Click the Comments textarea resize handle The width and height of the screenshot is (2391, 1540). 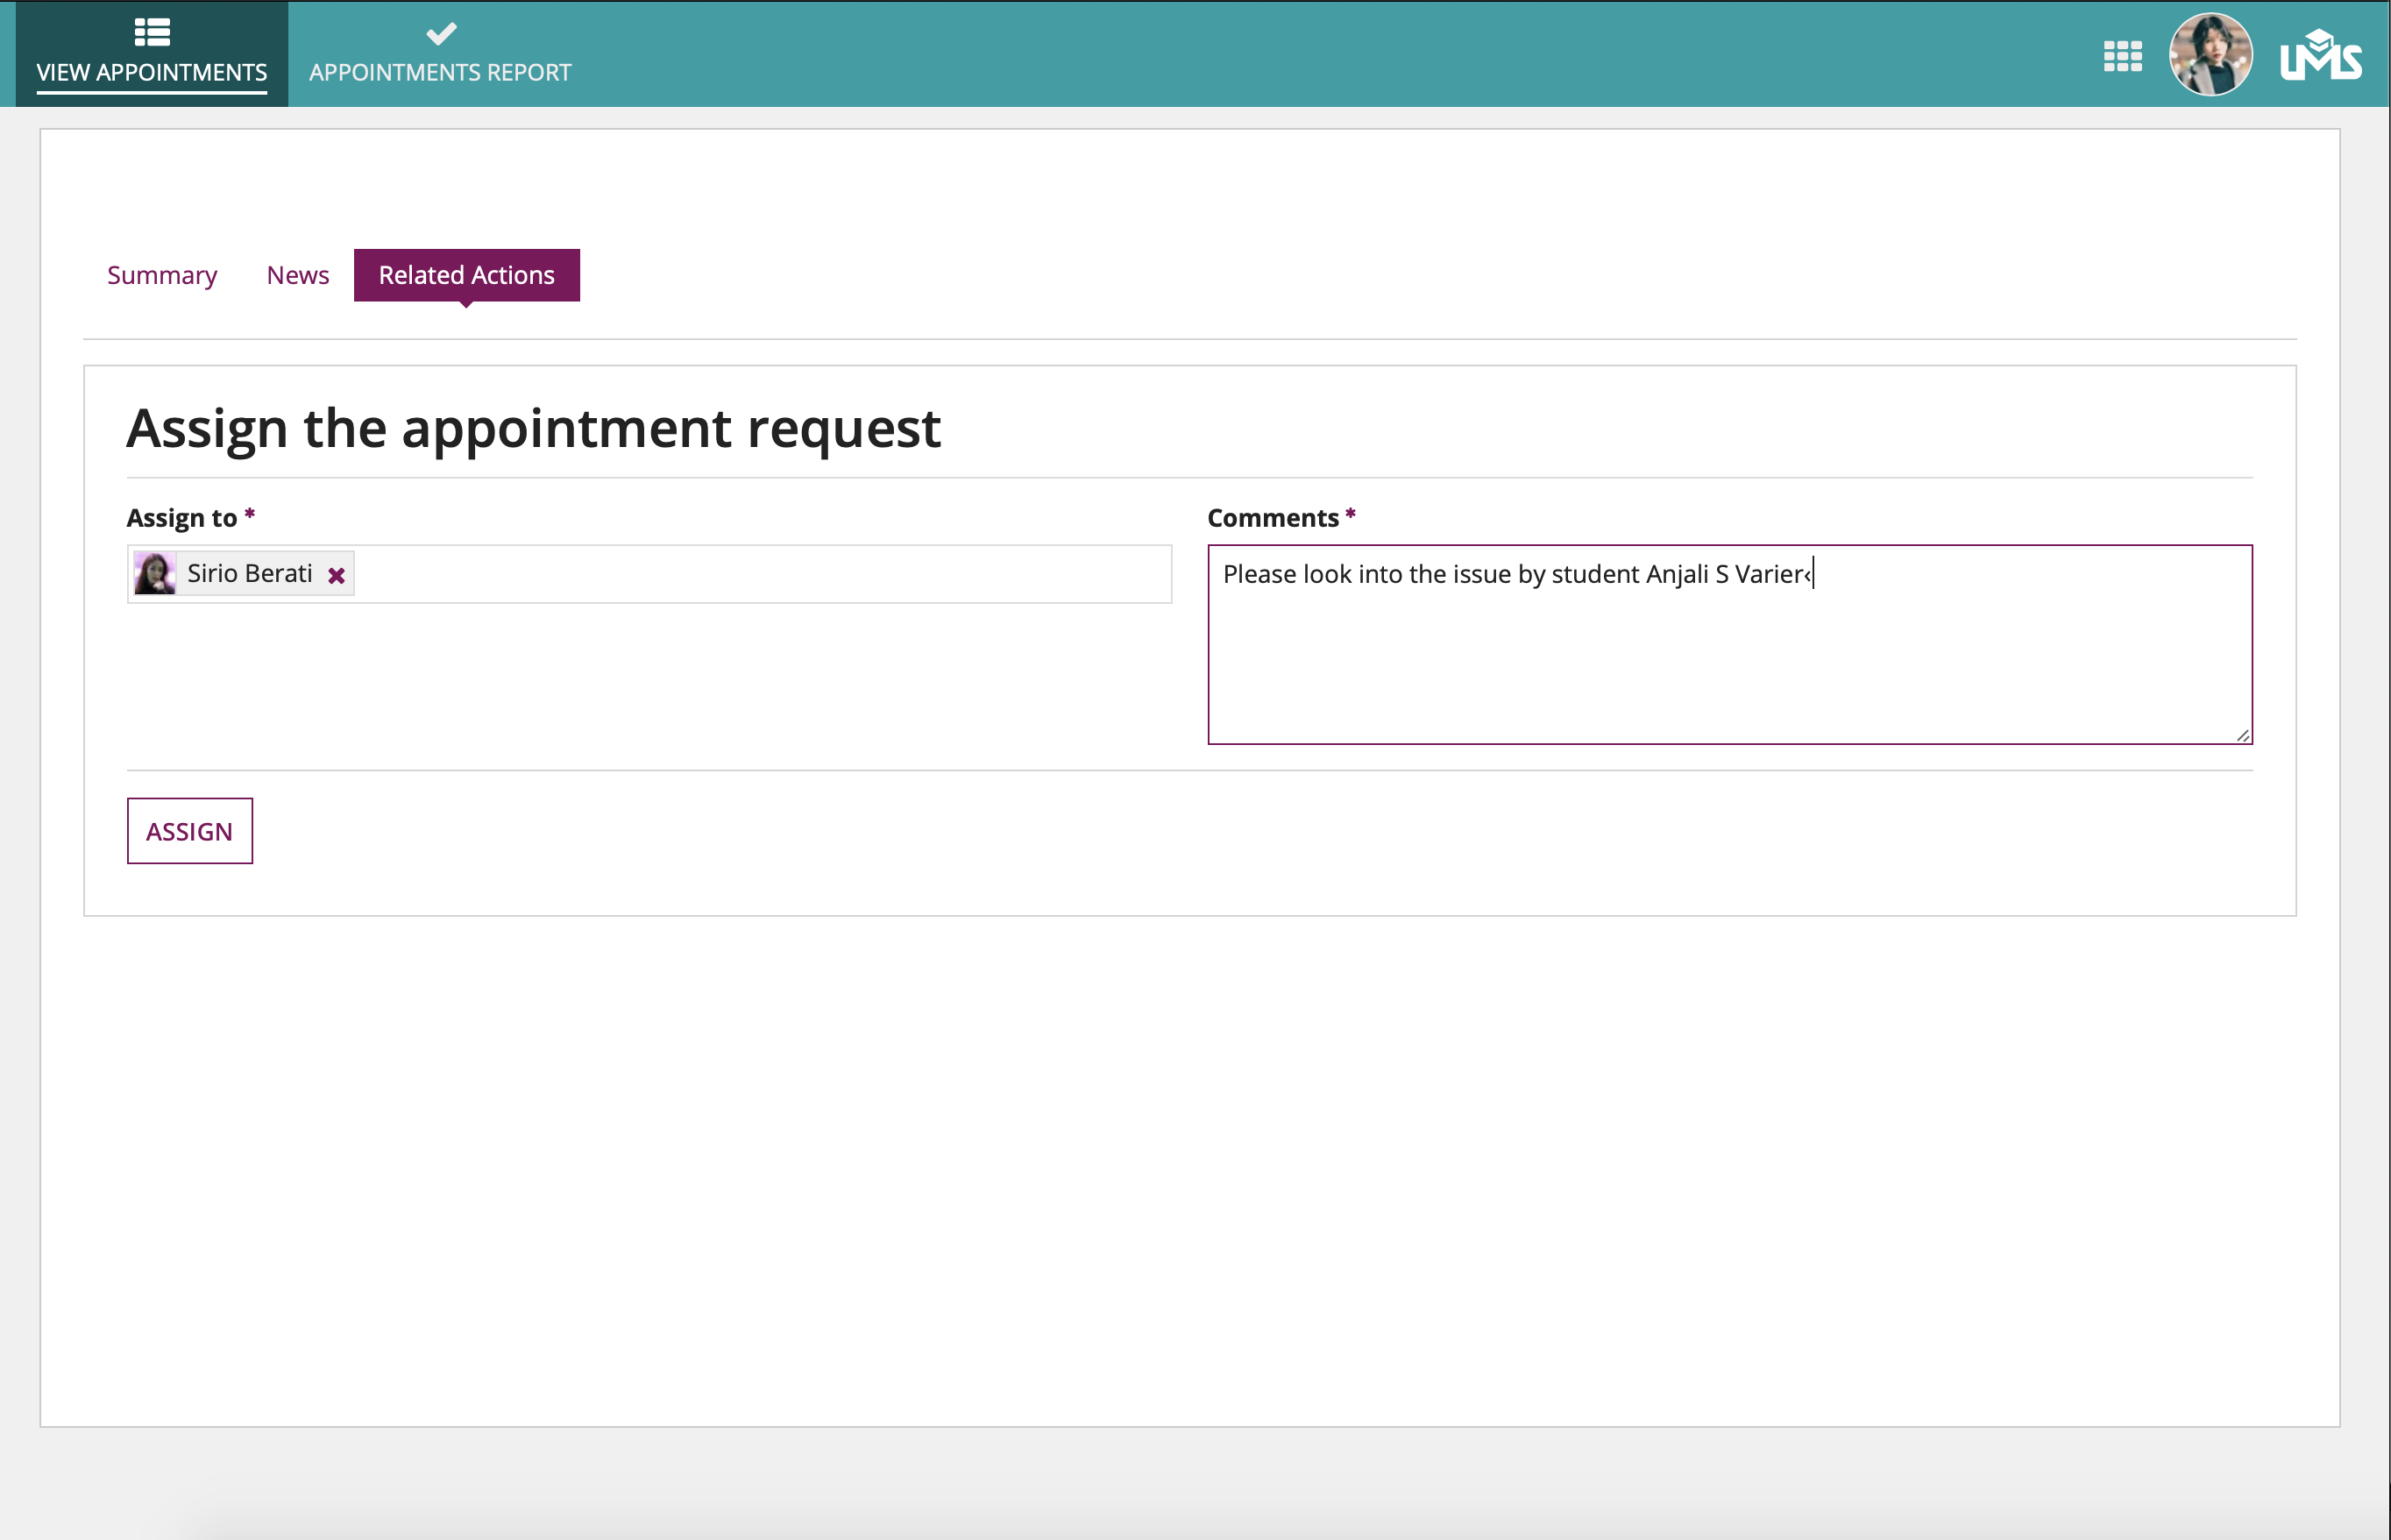click(x=2242, y=735)
